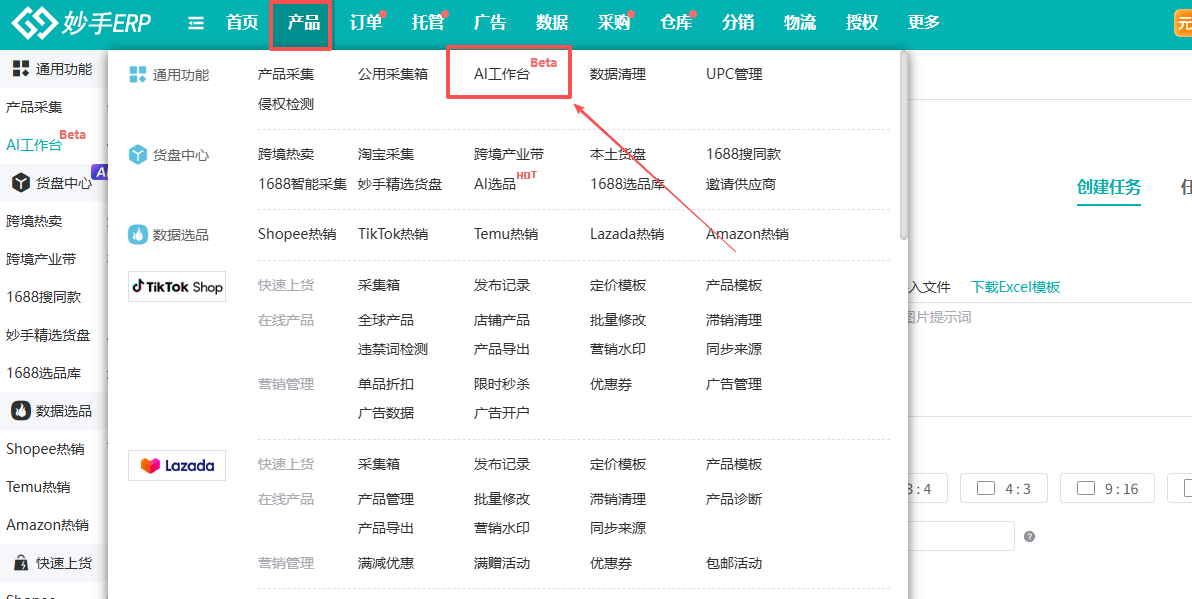Select the 9:16 aspect ratio option
Image resolution: width=1192 pixels, height=599 pixels.
1108,488
